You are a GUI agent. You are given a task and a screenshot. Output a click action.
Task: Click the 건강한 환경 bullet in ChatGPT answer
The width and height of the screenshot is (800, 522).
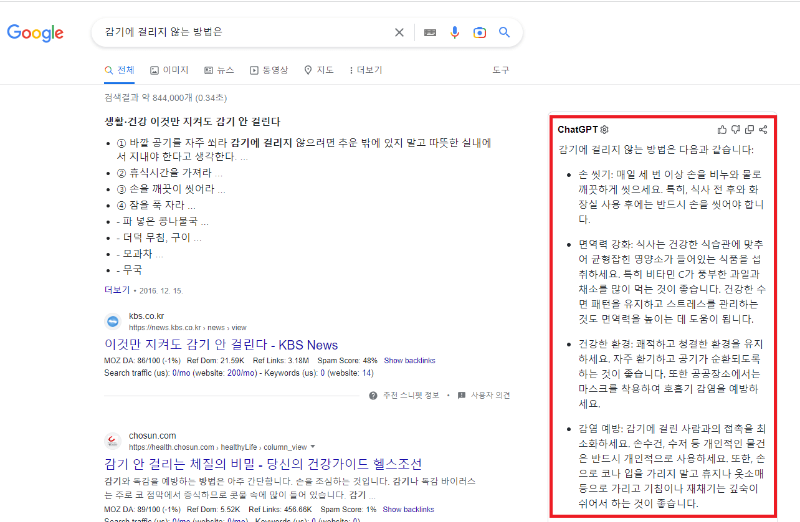(670, 374)
